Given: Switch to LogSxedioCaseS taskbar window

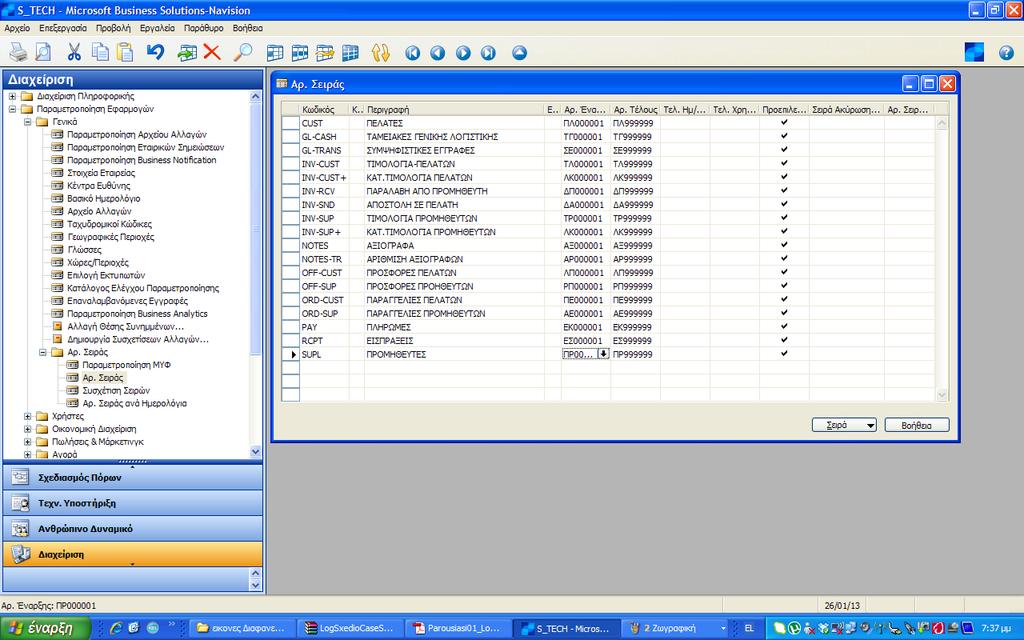Looking at the screenshot, I should (x=349, y=628).
